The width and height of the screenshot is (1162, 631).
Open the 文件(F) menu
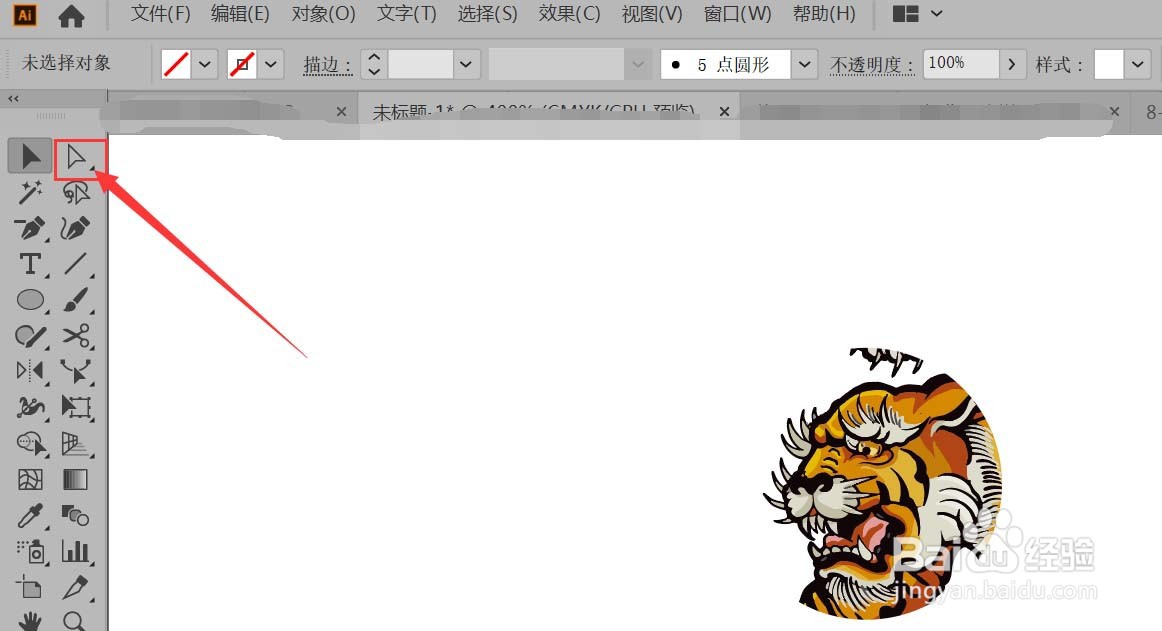point(160,14)
